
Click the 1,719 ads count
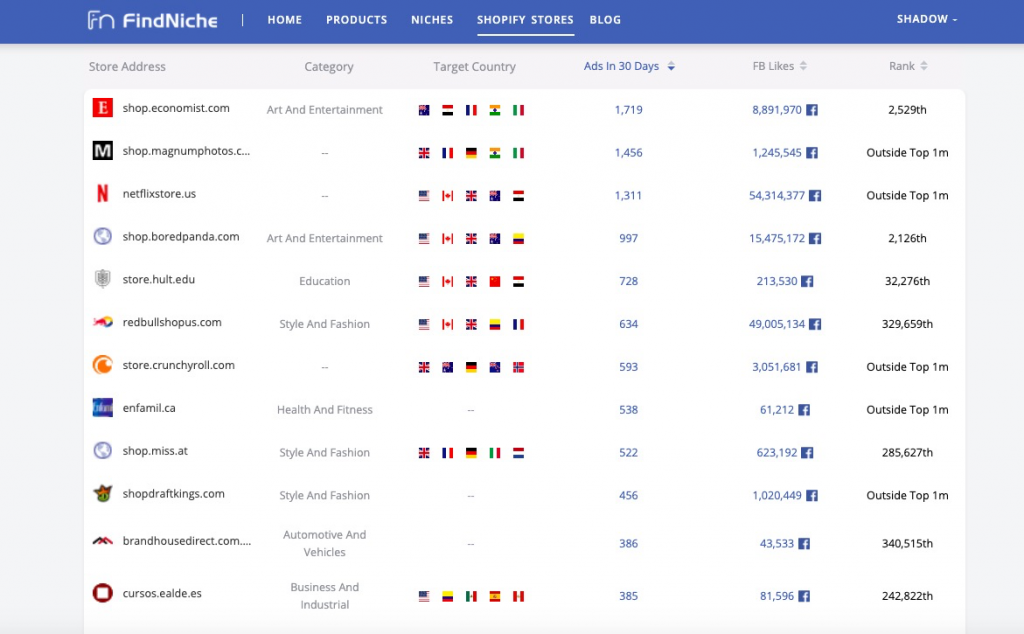[x=628, y=110]
